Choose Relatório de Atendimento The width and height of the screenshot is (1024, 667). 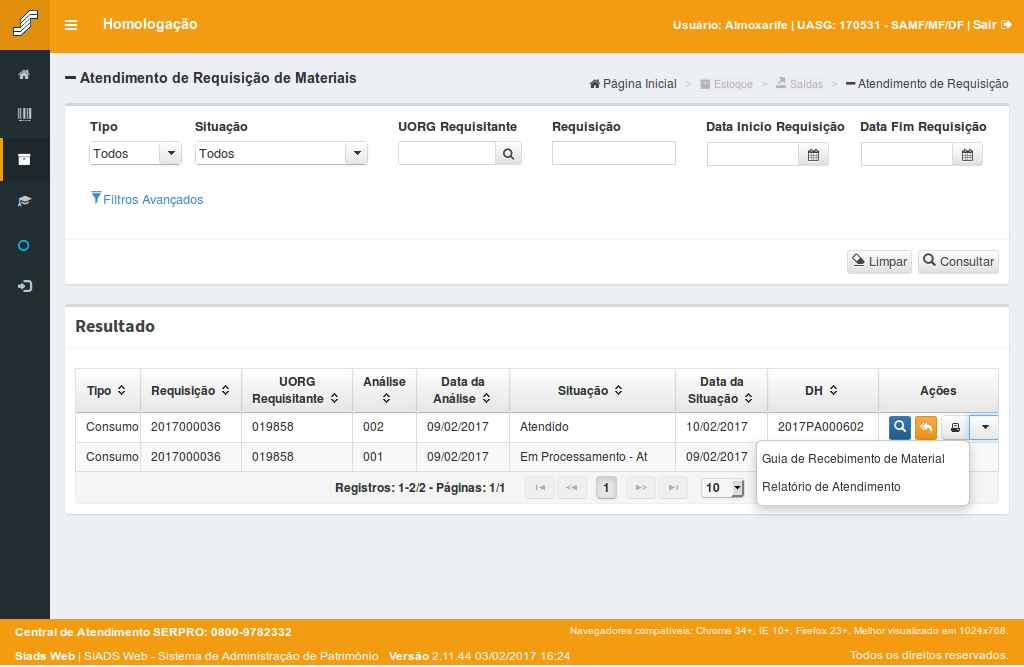click(x=831, y=487)
